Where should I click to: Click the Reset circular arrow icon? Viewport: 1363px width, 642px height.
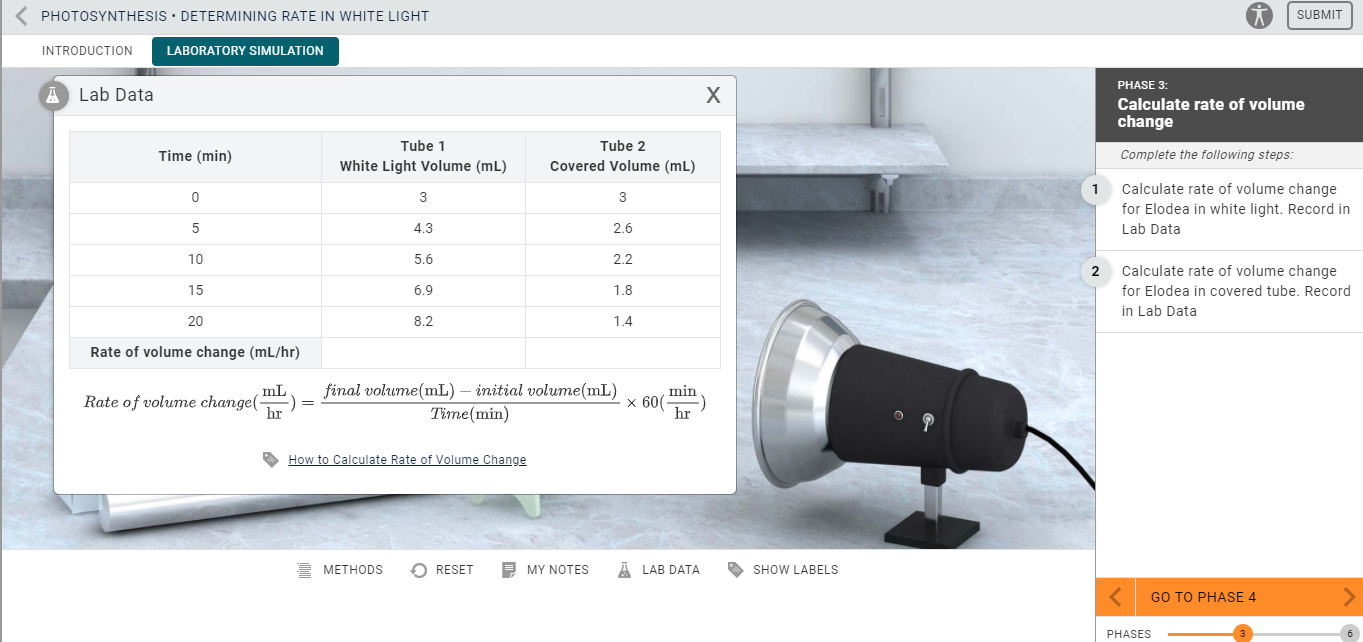point(419,569)
